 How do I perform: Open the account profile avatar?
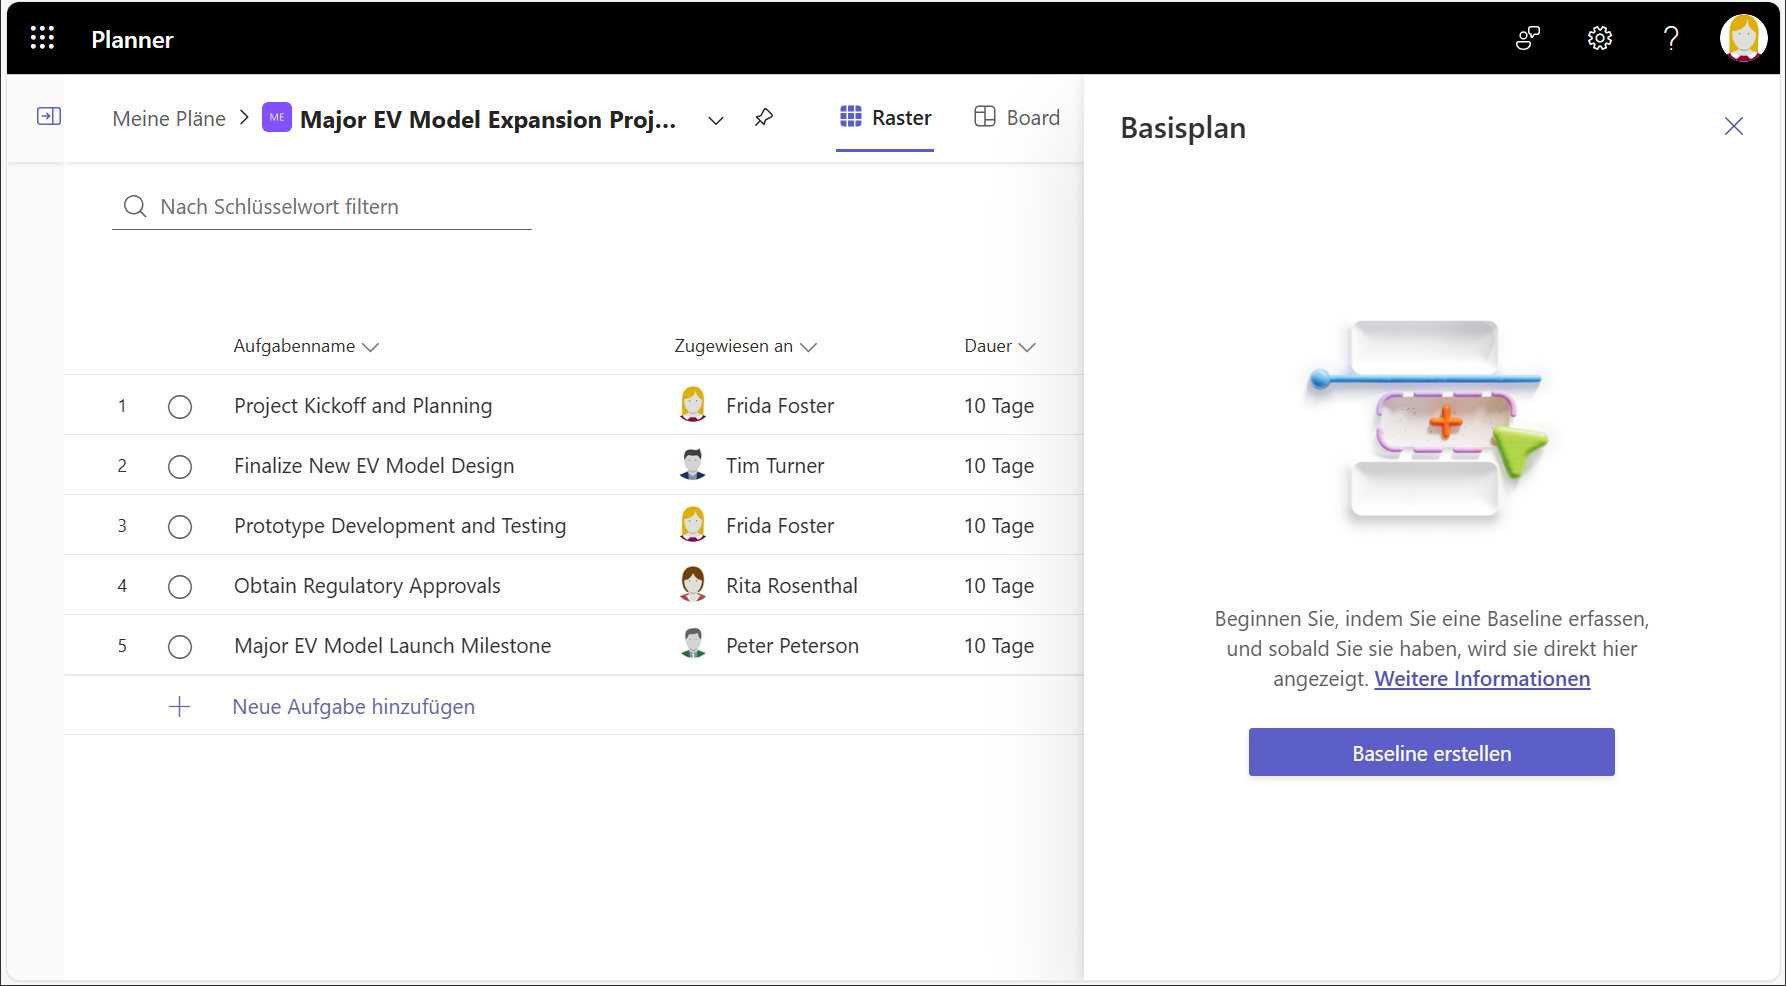click(x=1743, y=38)
